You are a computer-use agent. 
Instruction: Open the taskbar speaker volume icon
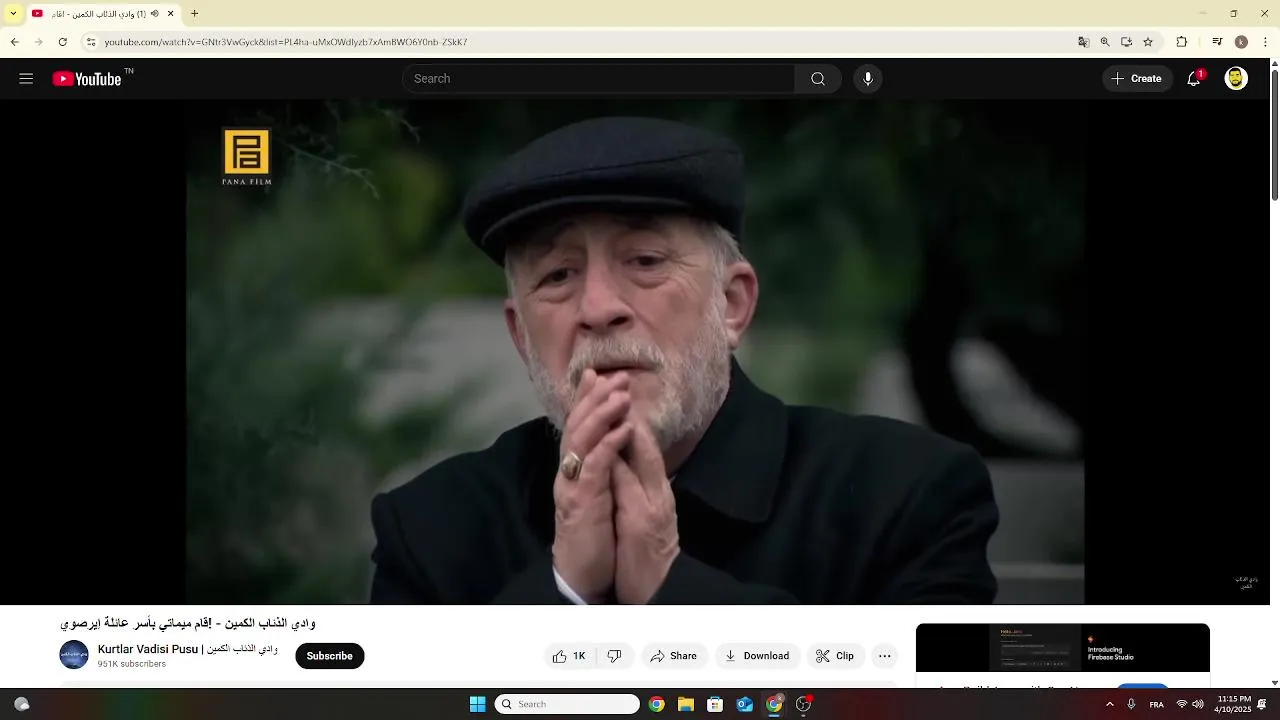click(1198, 704)
